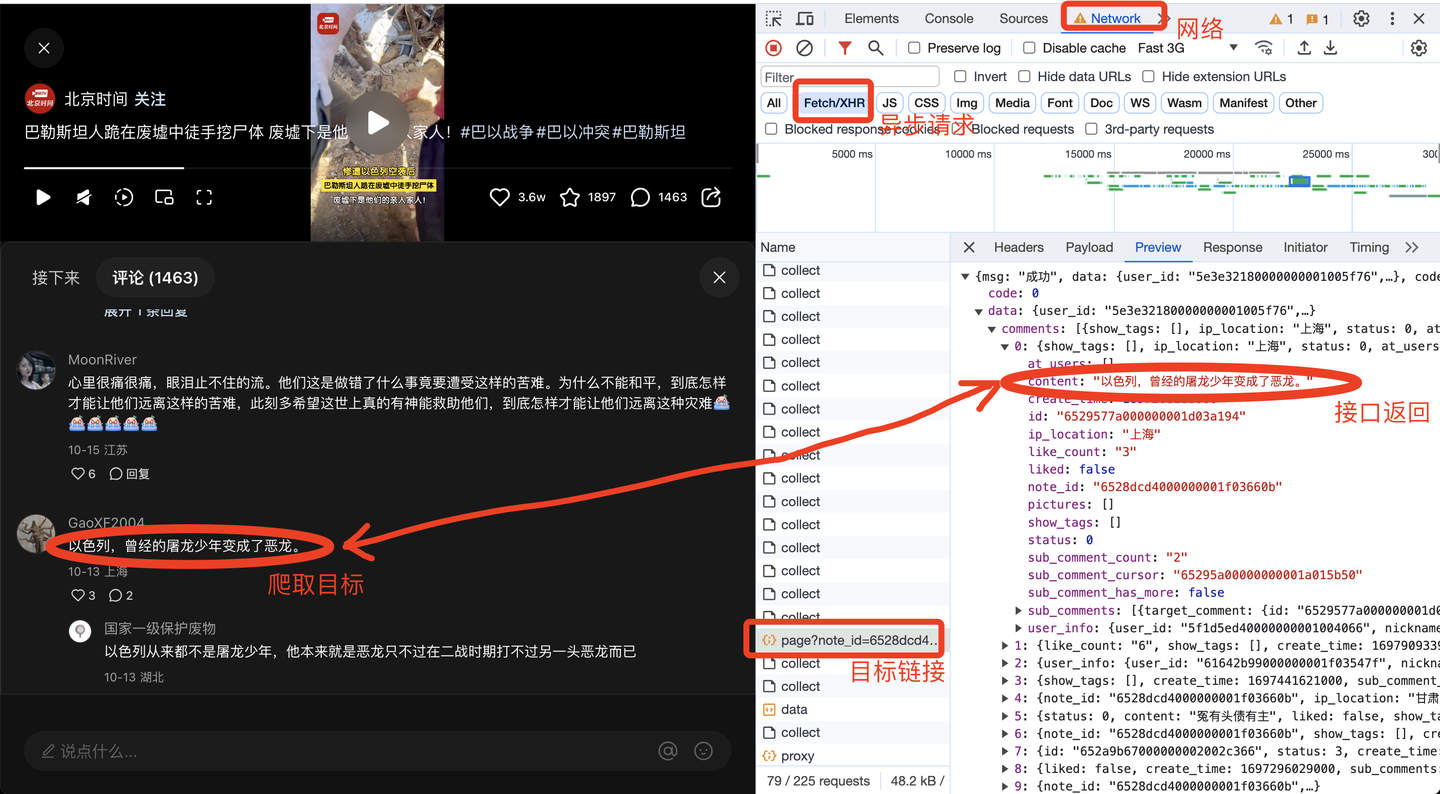Check the Invert filter option
This screenshot has height=794, width=1440.
(x=960, y=77)
